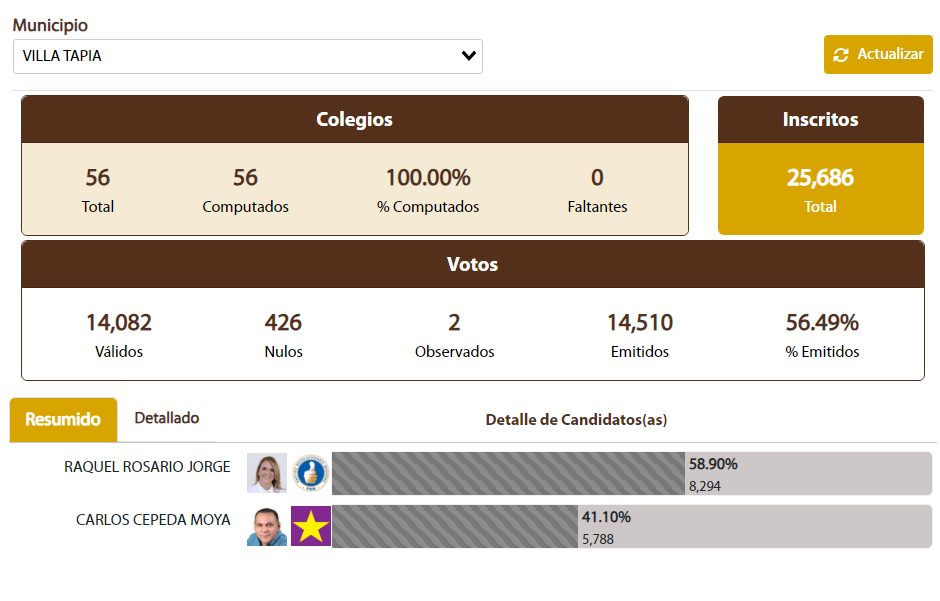Click Carlos Cepeda Moya's 41.10% vote bar
This screenshot has width=940, height=601.
click(x=455, y=526)
